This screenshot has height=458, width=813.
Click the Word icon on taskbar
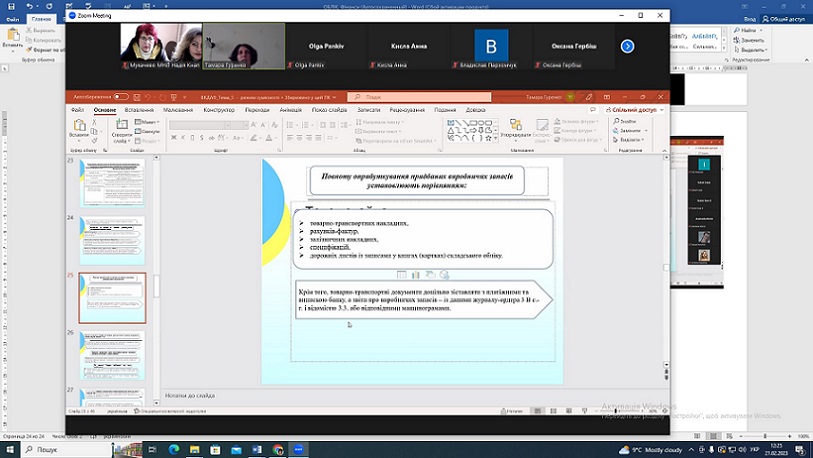(257, 450)
